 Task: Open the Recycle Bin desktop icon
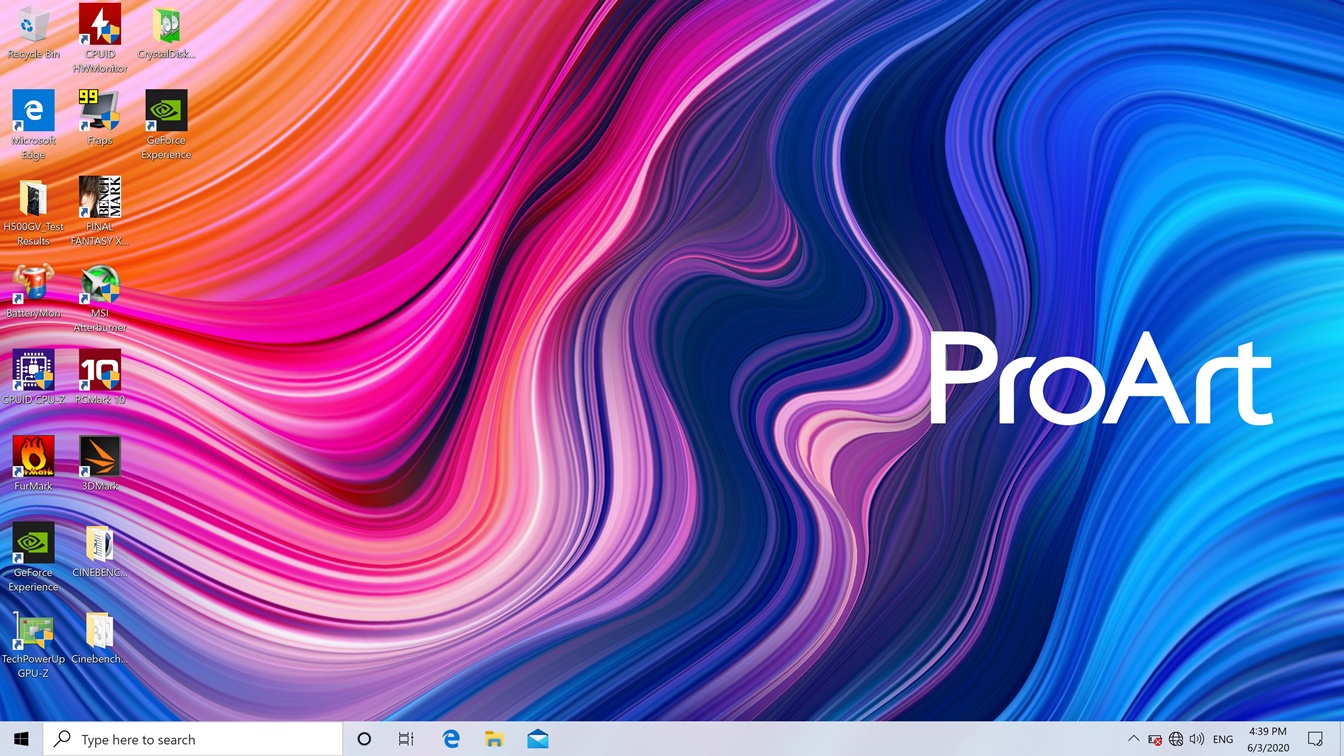[x=33, y=33]
